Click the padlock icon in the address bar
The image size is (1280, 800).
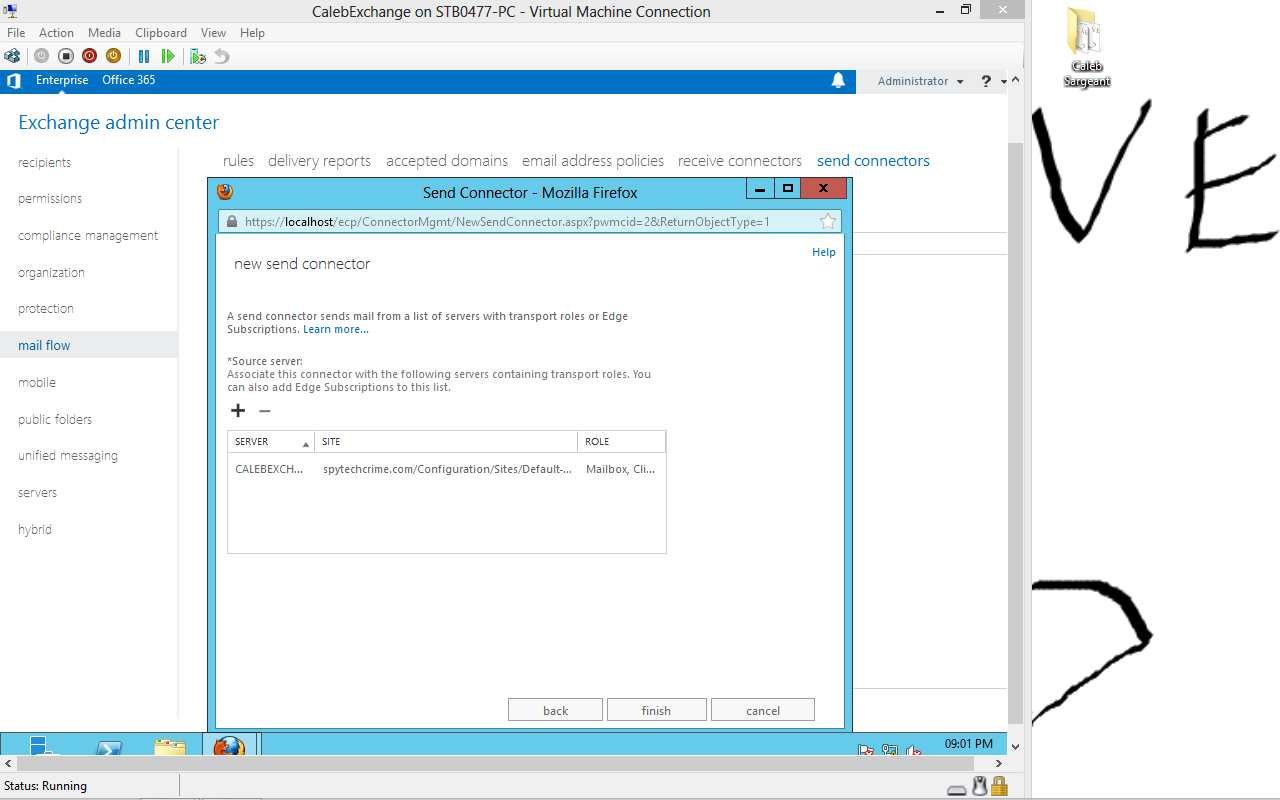pyautogui.click(x=232, y=222)
